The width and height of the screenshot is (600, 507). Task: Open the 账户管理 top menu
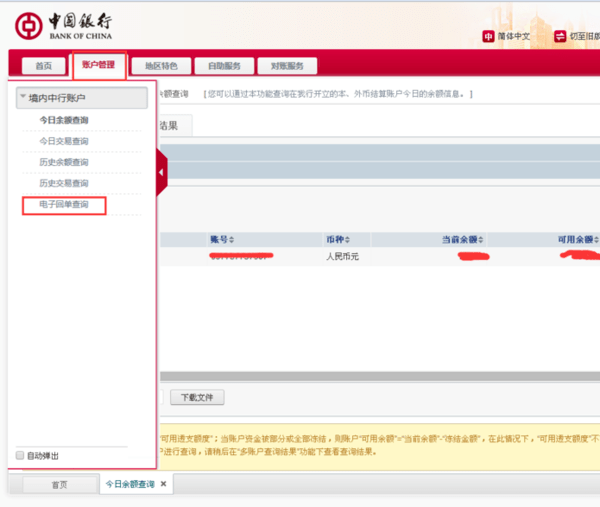[x=98, y=66]
